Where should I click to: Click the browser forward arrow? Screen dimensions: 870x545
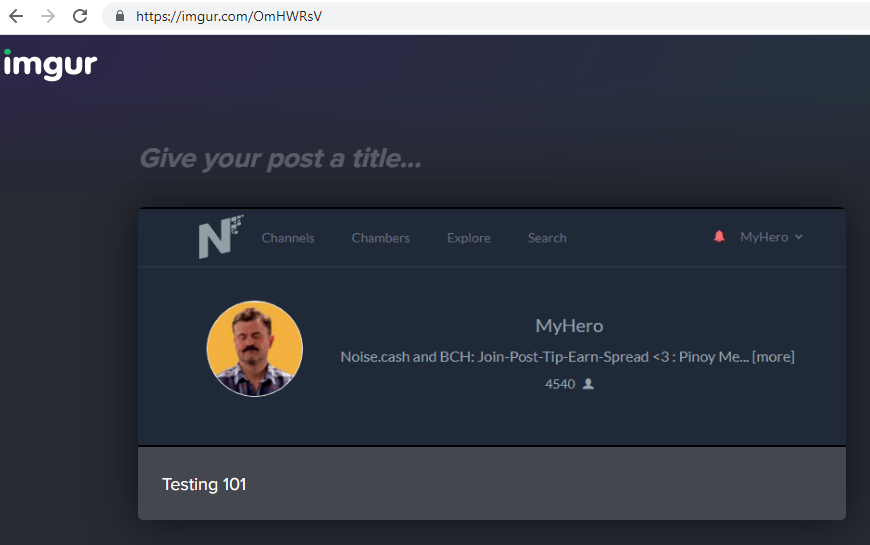(48, 16)
